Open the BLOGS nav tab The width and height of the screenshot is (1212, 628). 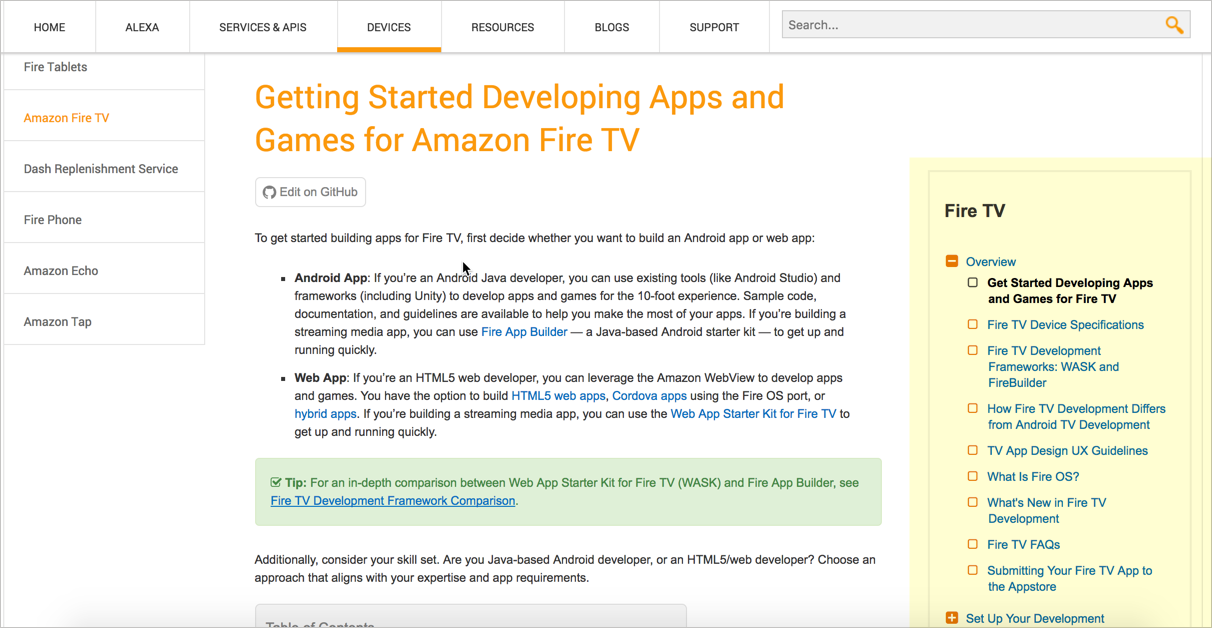click(612, 27)
